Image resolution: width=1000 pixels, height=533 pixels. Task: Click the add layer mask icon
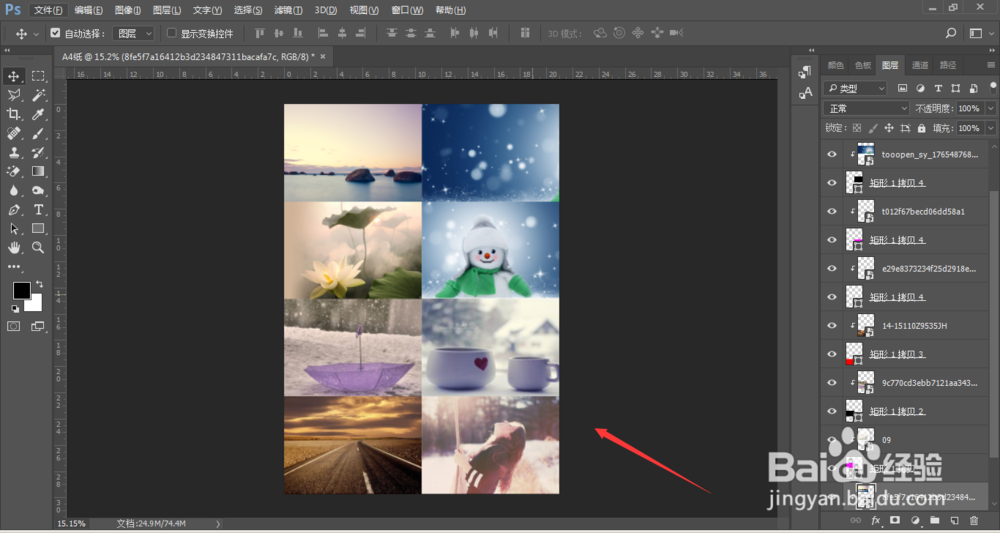895,520
